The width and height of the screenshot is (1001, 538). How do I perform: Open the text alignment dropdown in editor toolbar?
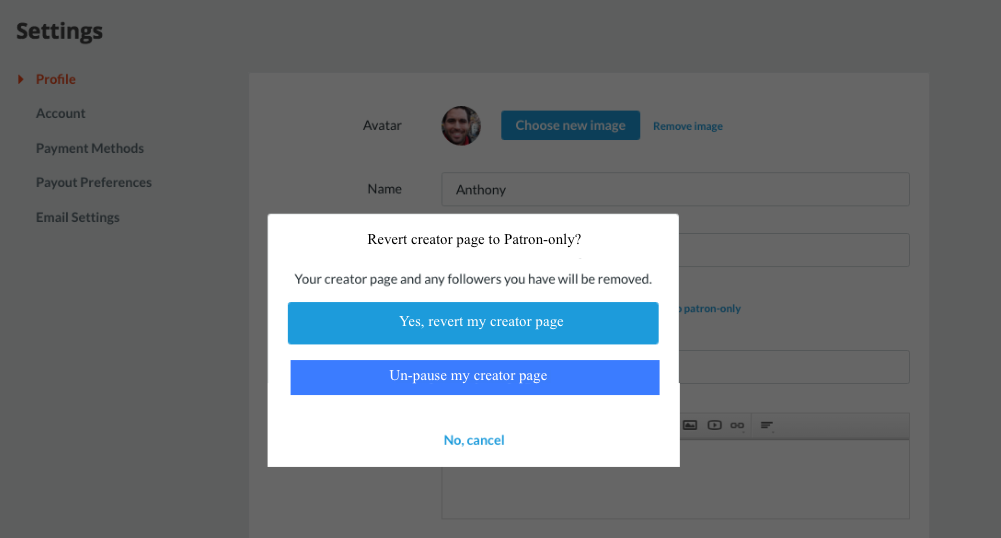point(767,425)
